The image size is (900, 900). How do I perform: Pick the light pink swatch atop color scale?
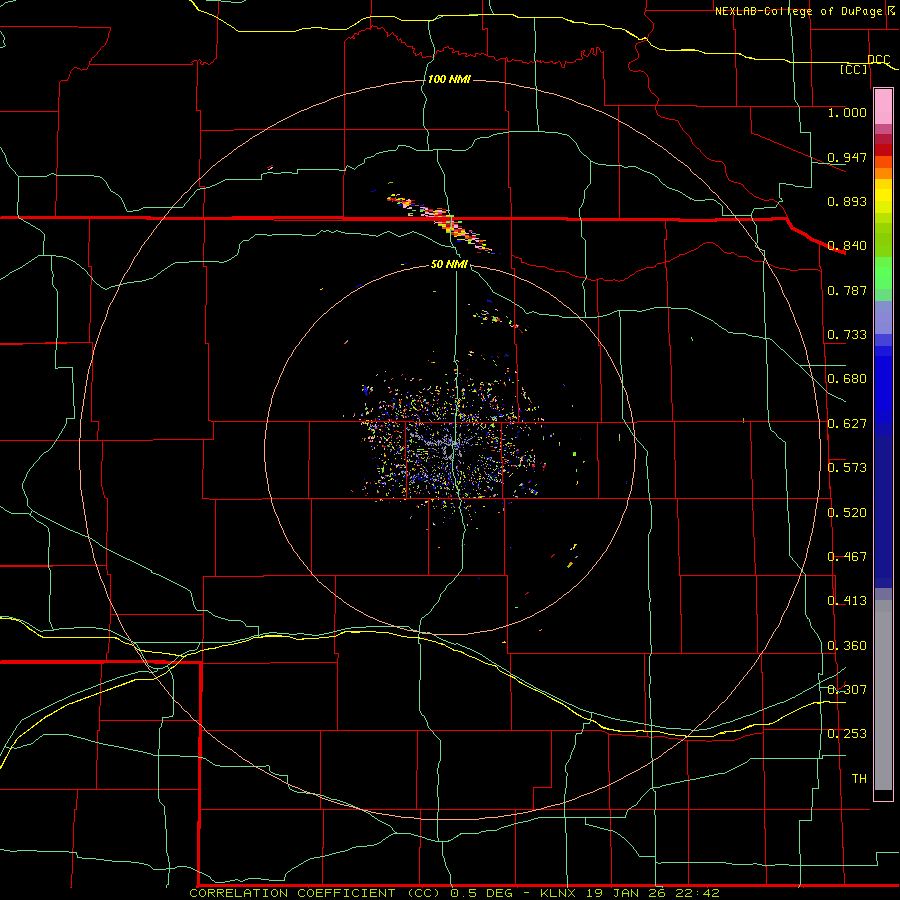click(883, 107)
